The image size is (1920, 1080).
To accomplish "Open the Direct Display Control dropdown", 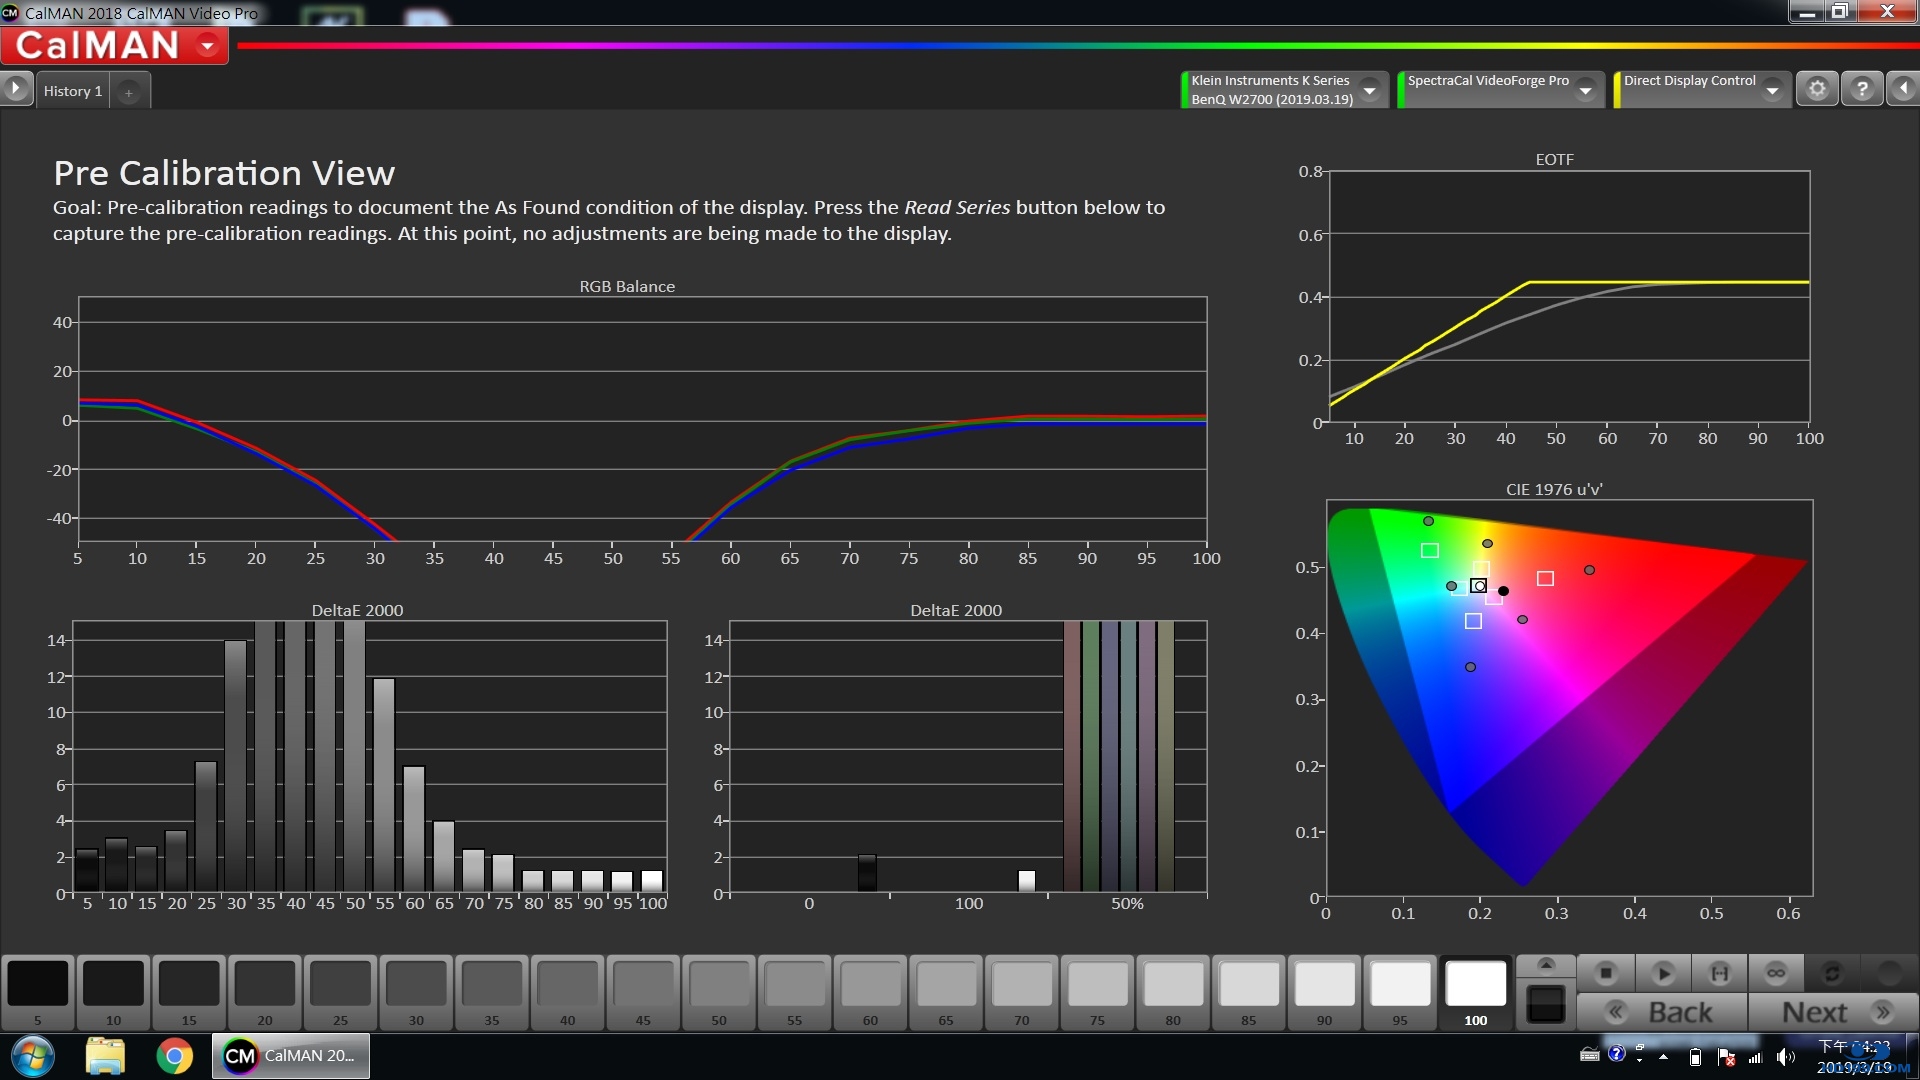I will pyautogui.click(x=1772, y=90).
